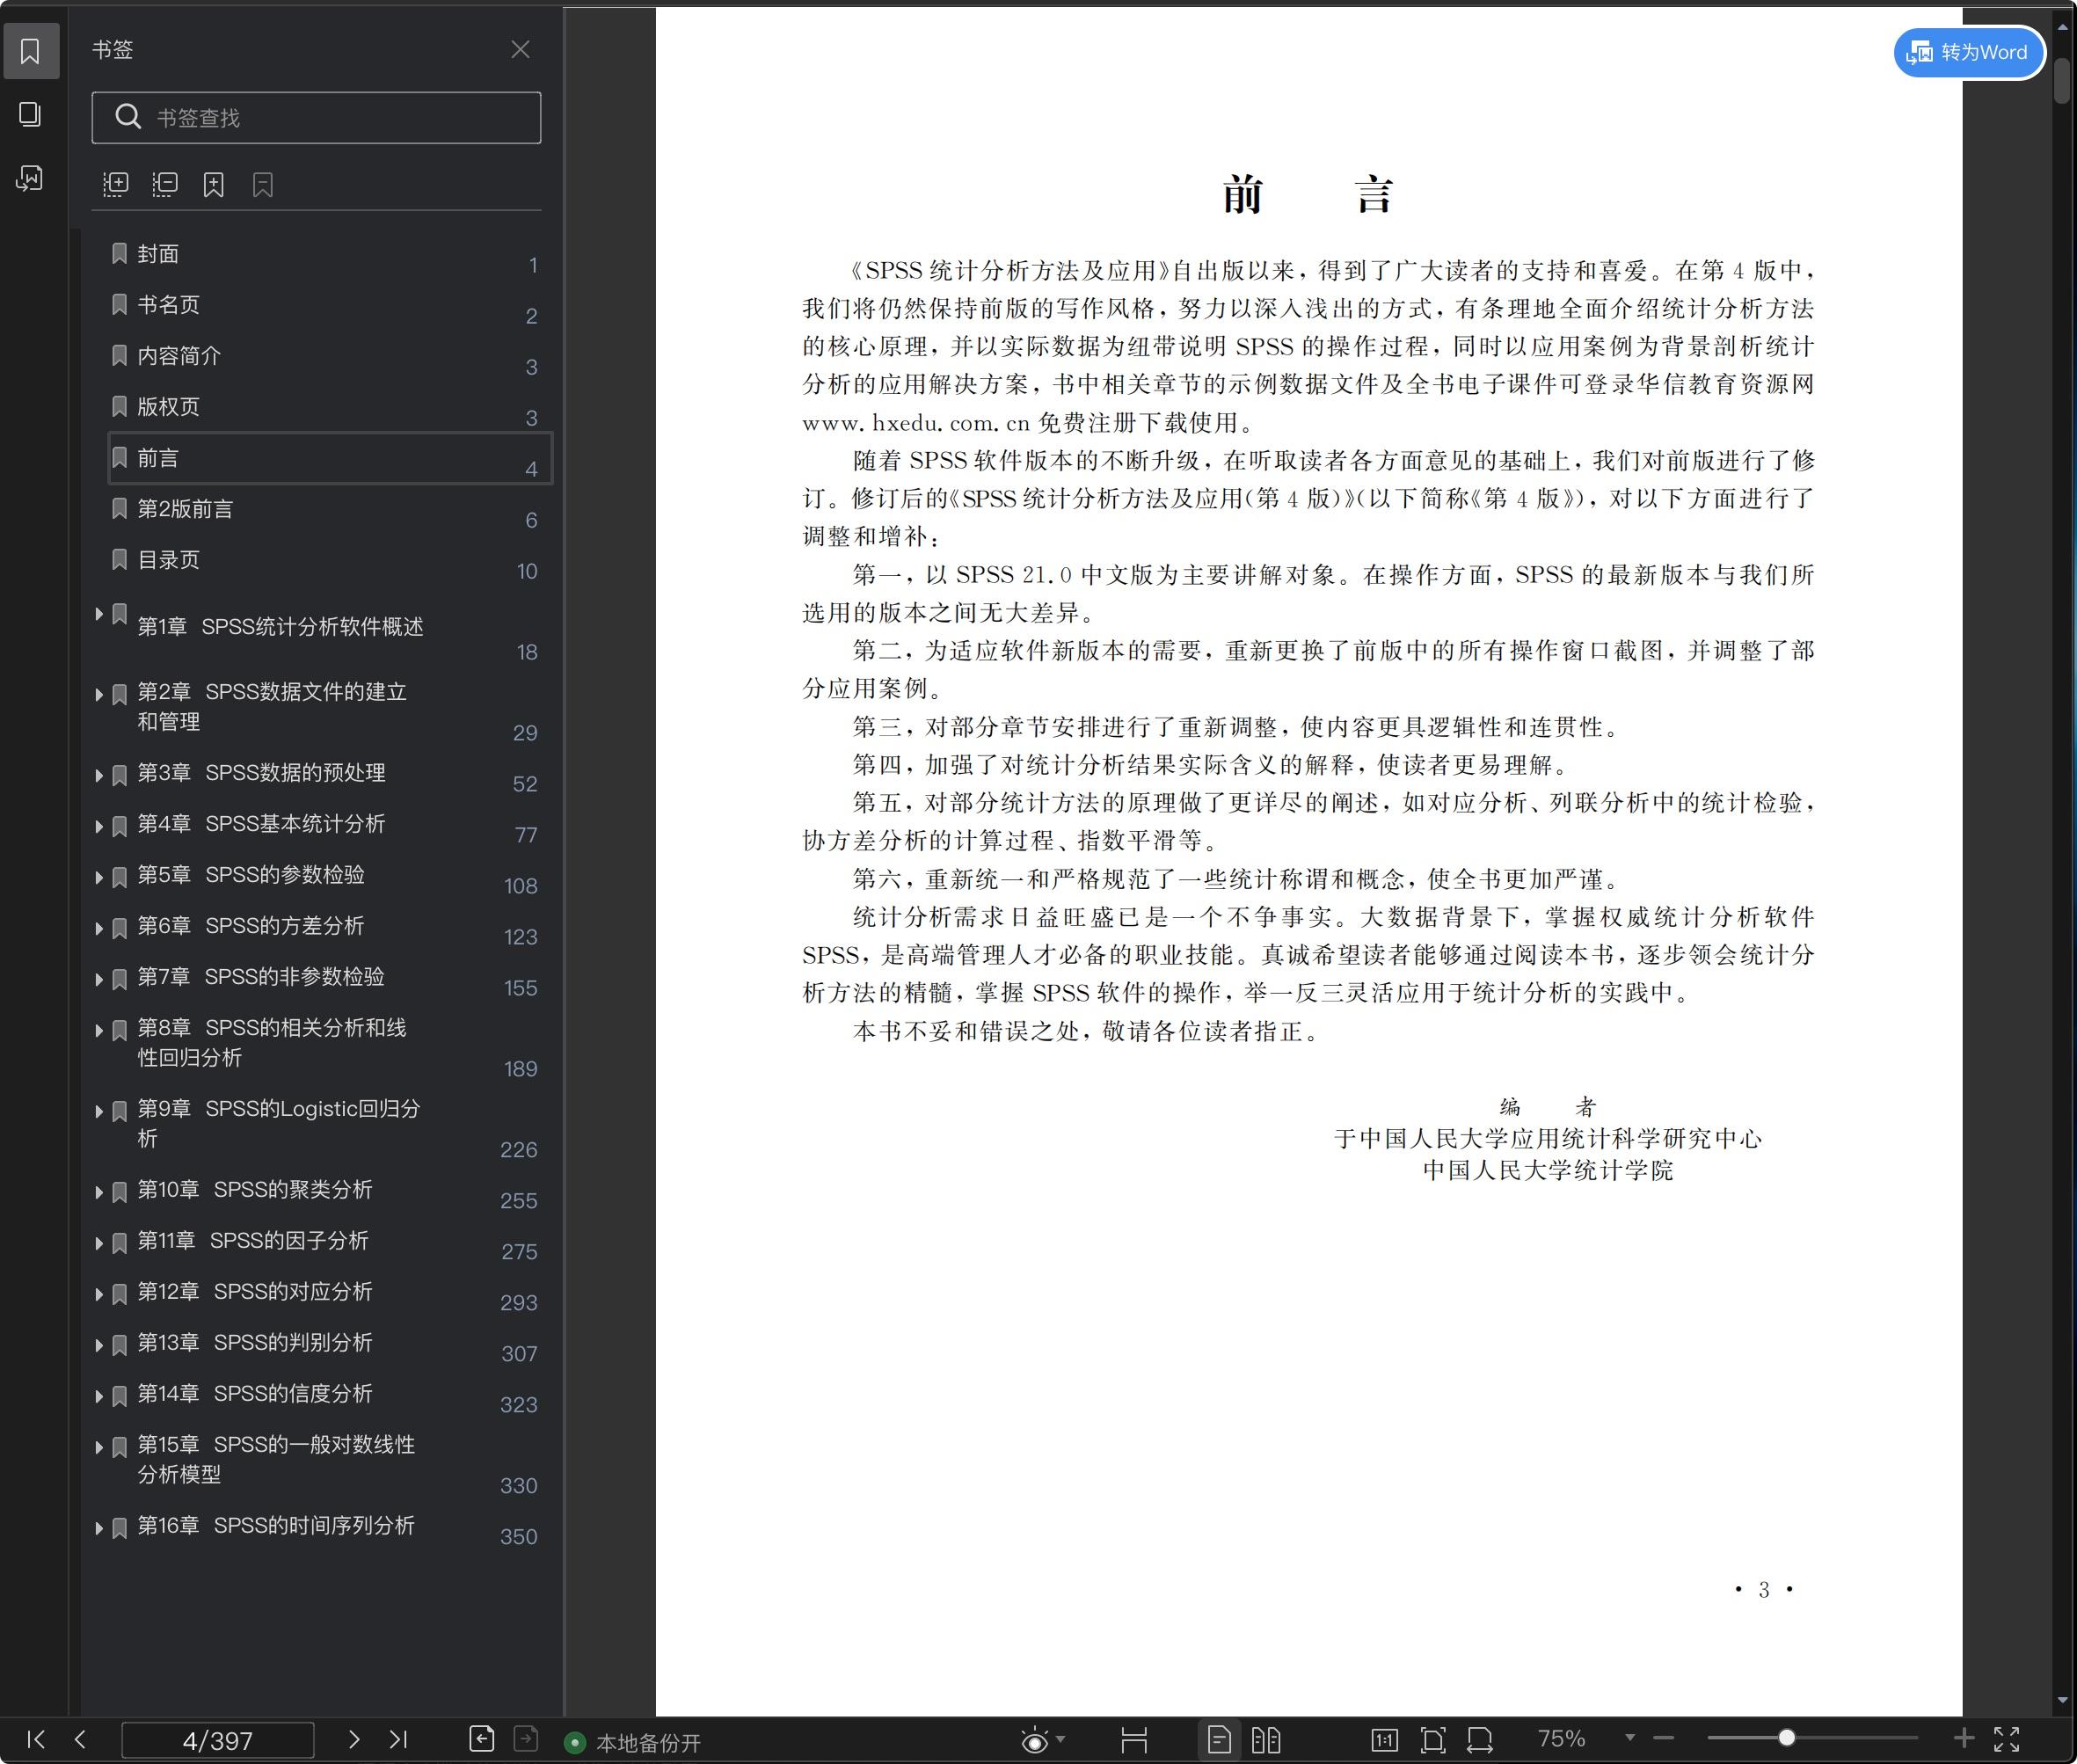Click the add bookmark icon
The width and height of the screenshot is (2077, 1764).
214,184
